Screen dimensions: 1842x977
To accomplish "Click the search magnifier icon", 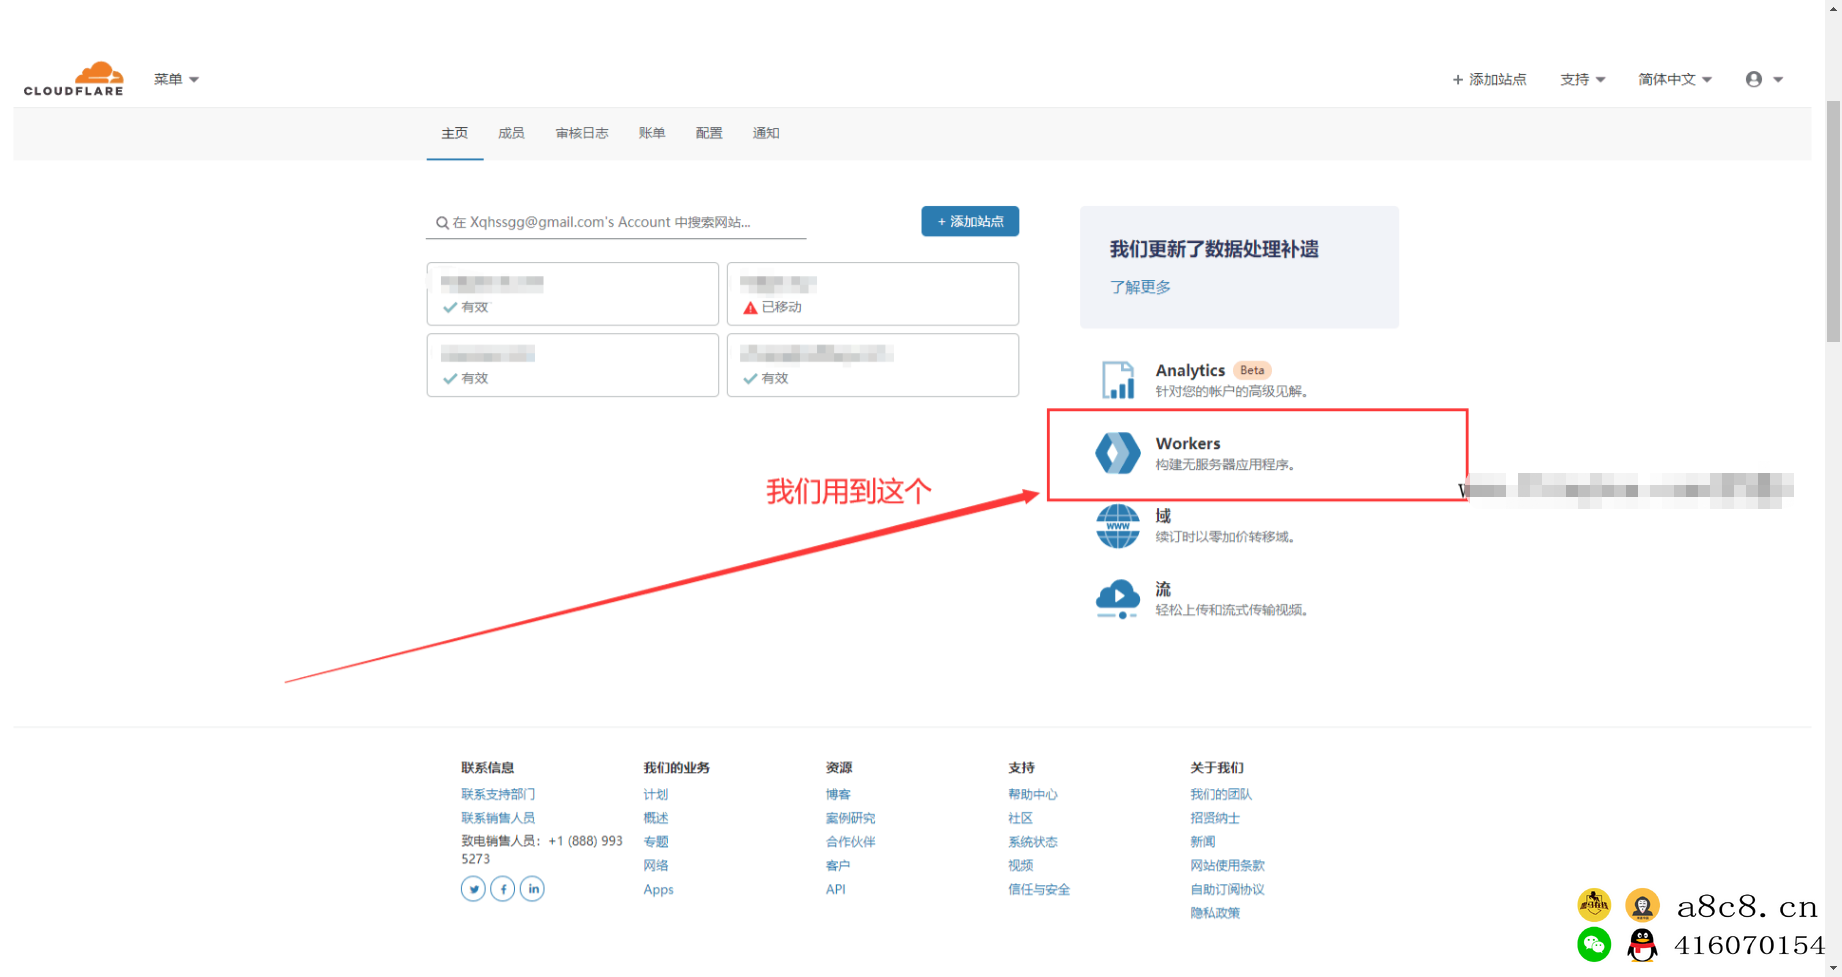I will coord(442,223).
